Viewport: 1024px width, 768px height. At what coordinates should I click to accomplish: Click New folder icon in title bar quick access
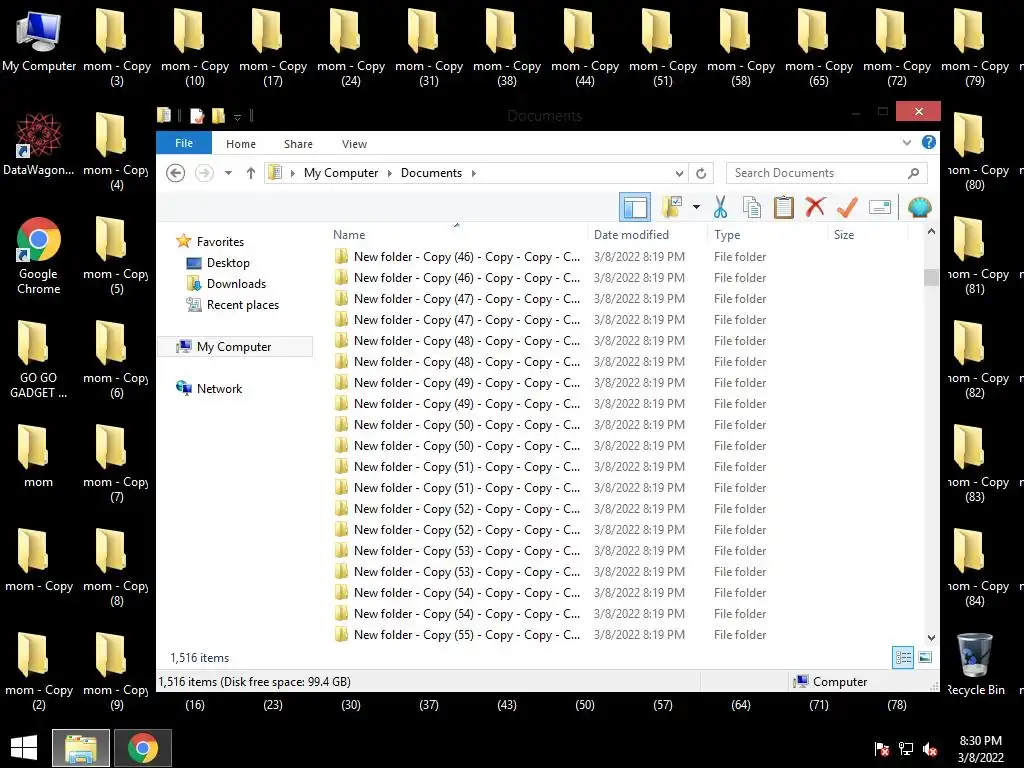pyautogui.click(x=218, y=116)
